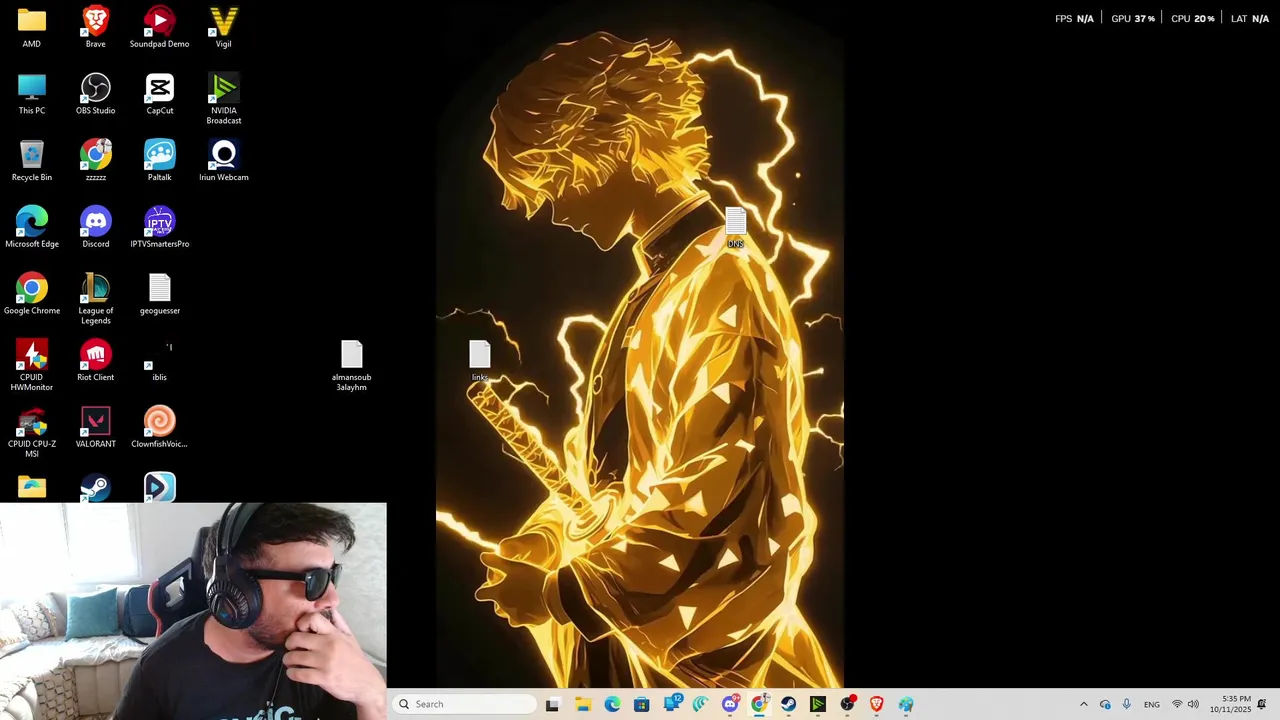Viewport: 1280px width, 720px height.
Task: Open Iriun Webcam shortcut
Action: (x=224, y=162)
